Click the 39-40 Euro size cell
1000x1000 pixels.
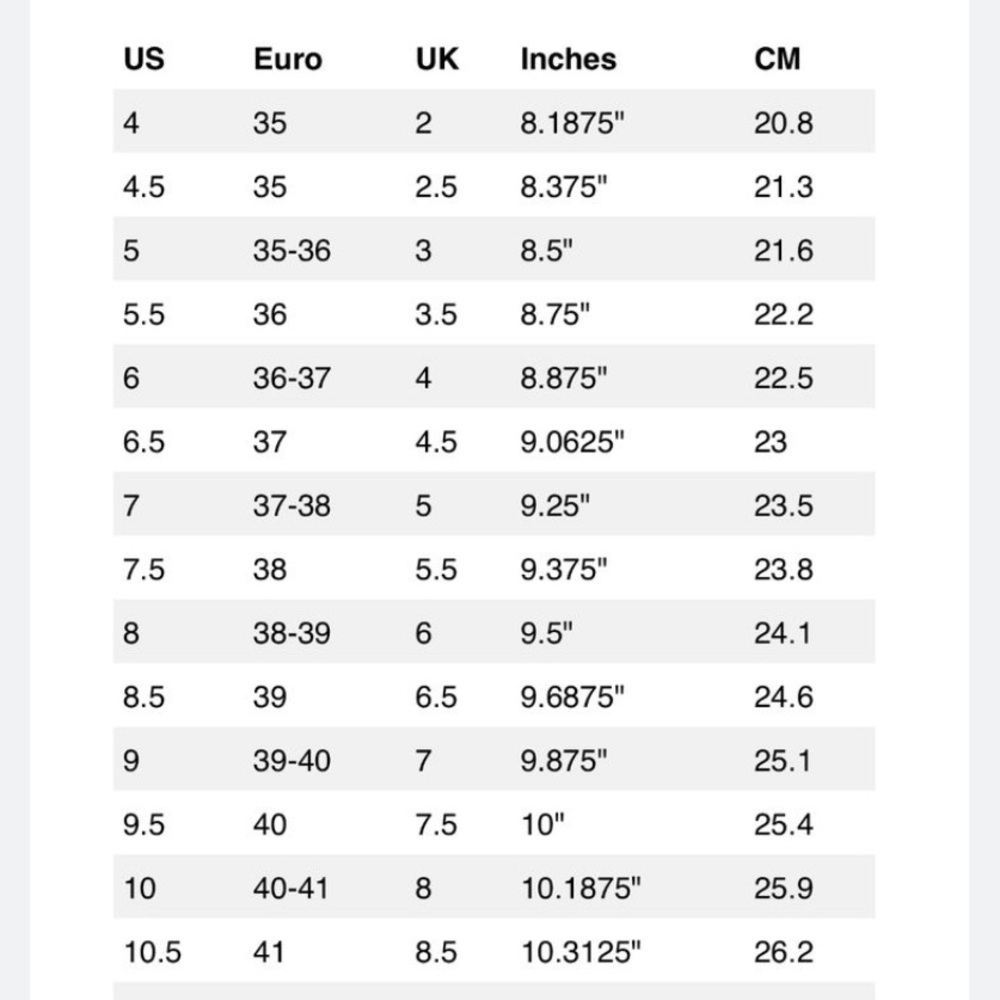291,760
